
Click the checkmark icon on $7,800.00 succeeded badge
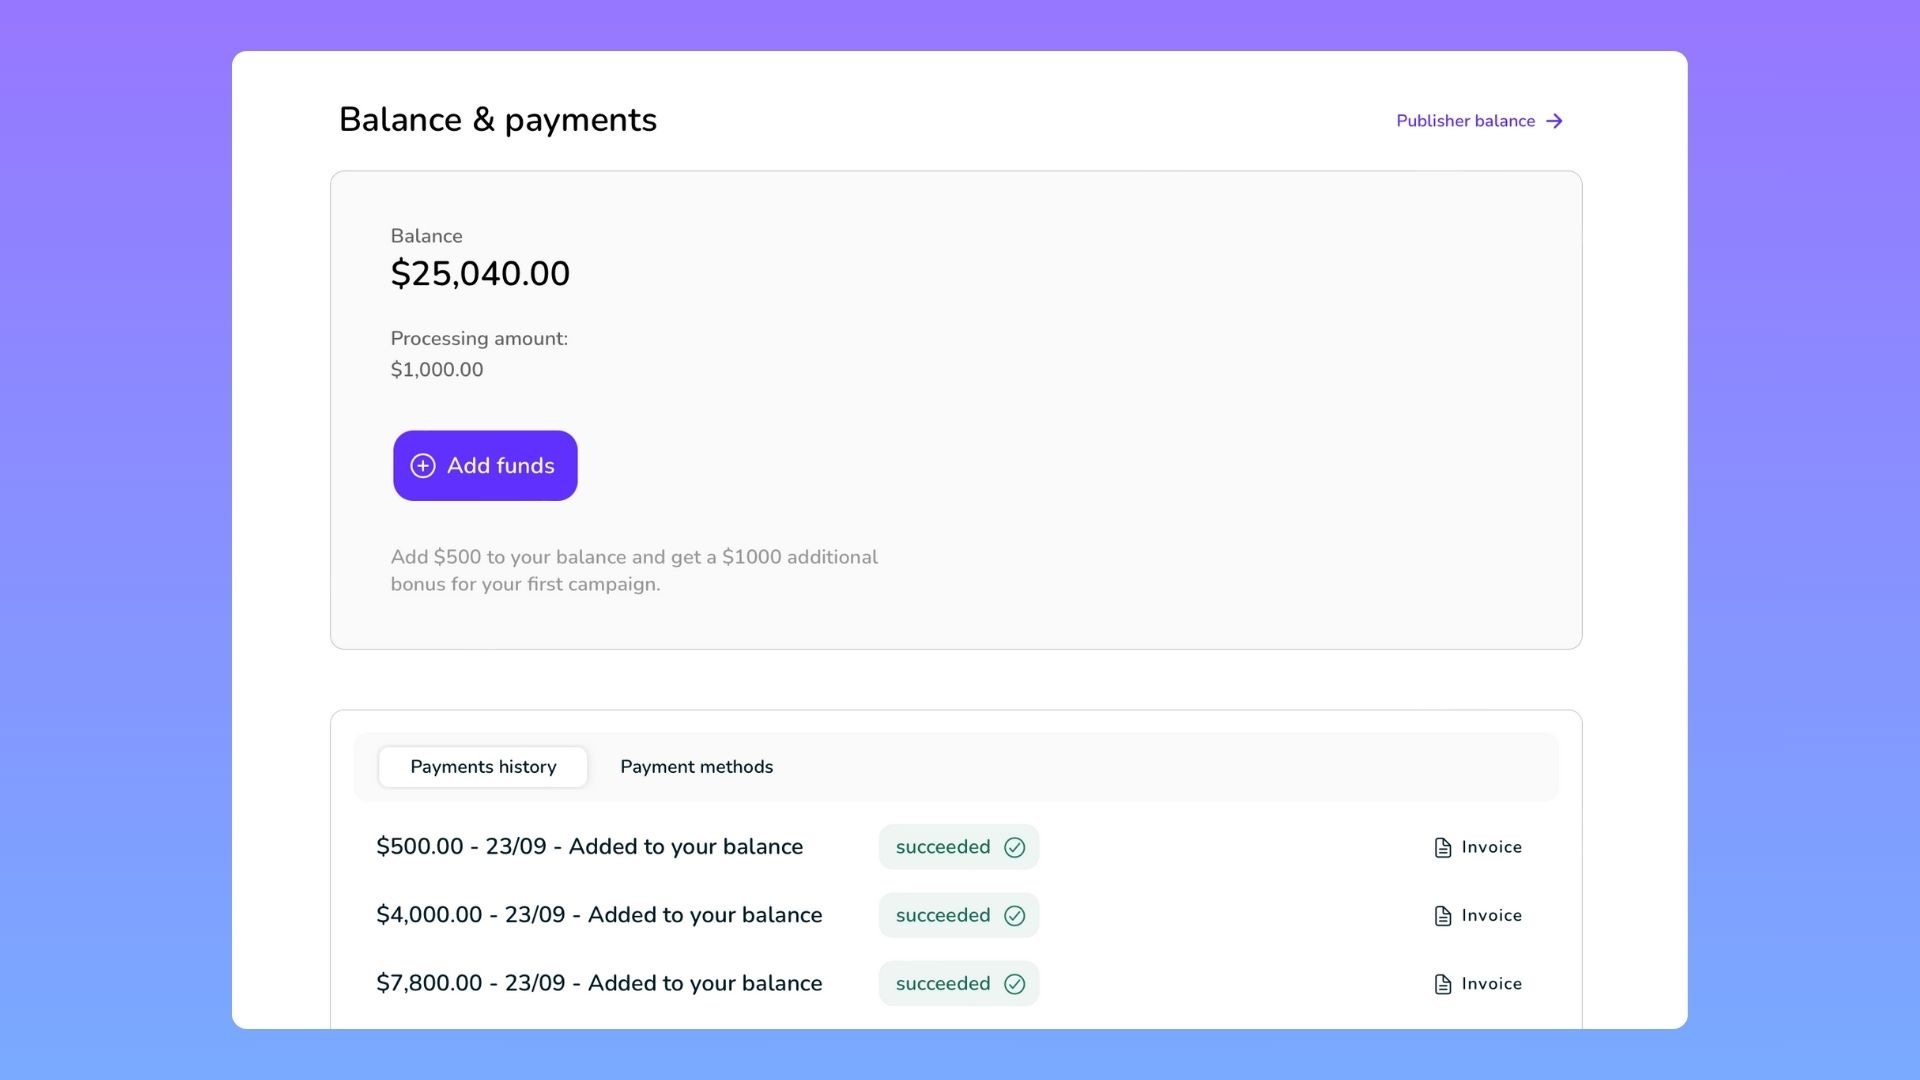click(1013, 984)
